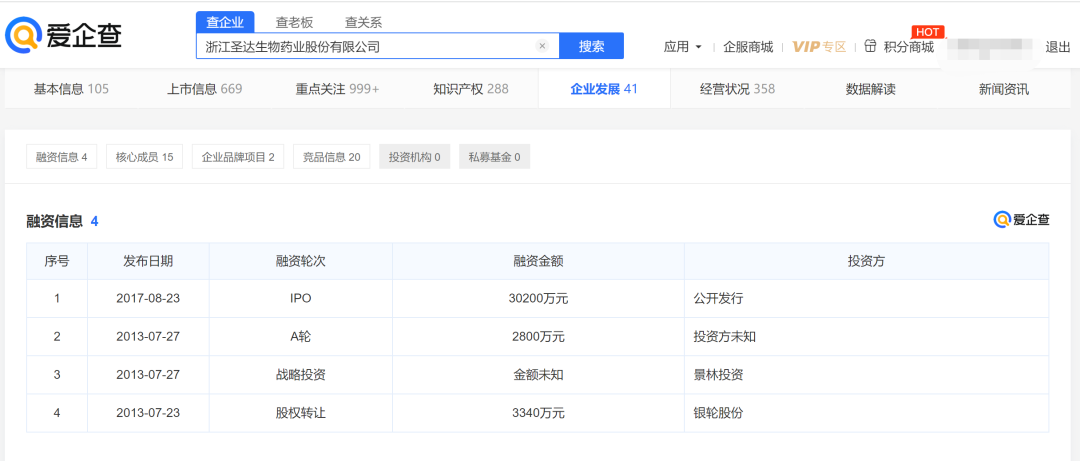Switch to the 经营状况 358 tab
The image size is (1080, 461).
[x=737, y=89]
